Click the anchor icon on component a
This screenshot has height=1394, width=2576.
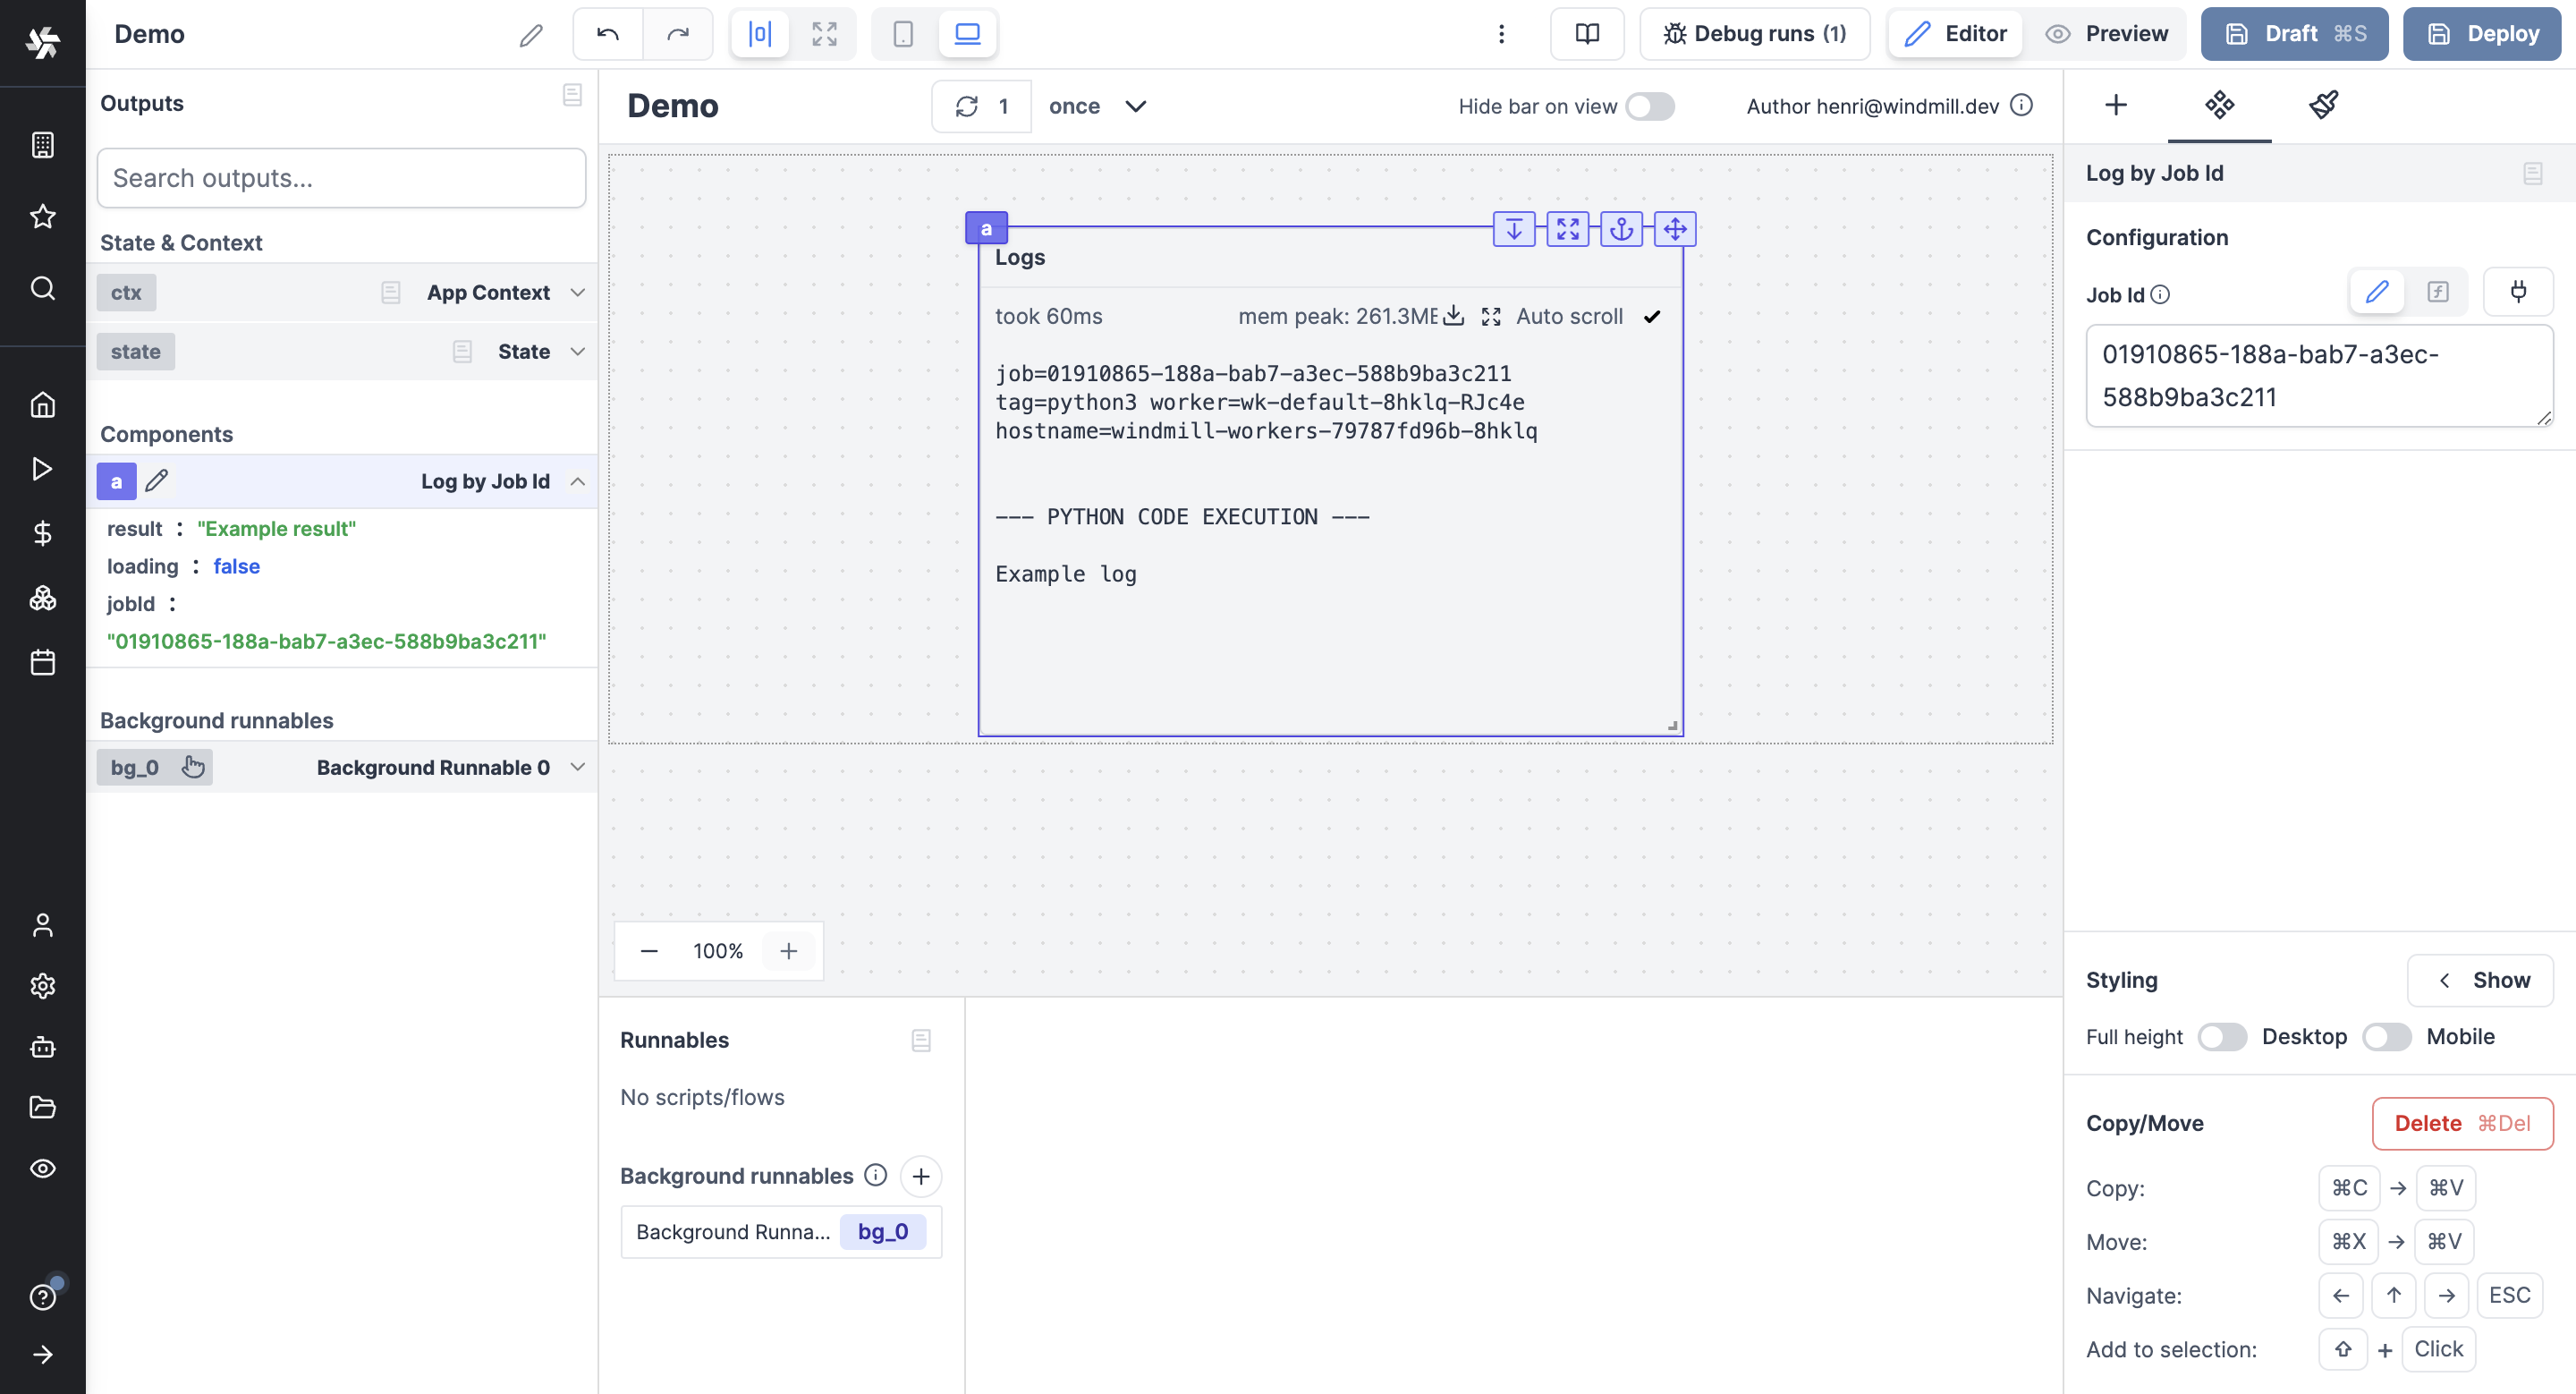[1621, 229]
